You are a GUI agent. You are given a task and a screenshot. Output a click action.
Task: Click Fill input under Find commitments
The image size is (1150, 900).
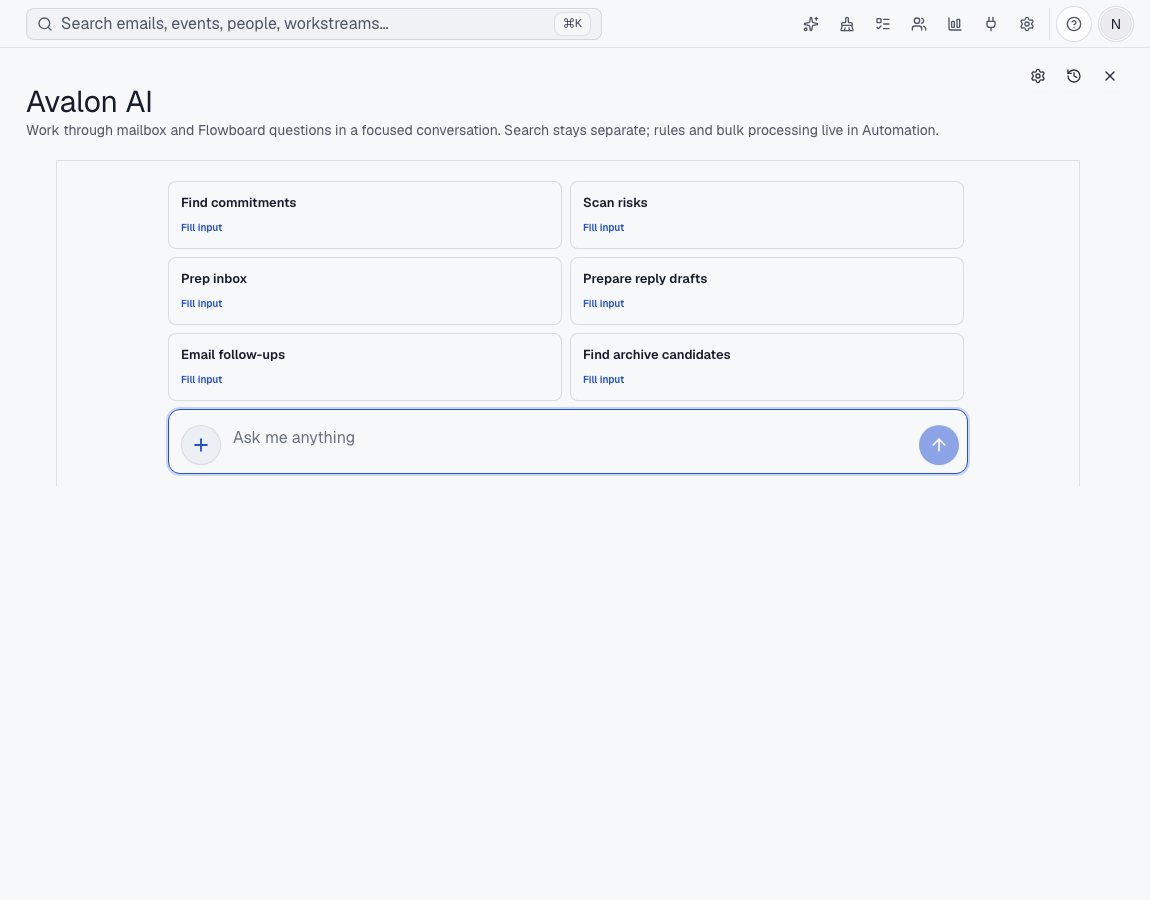point(202,227)
